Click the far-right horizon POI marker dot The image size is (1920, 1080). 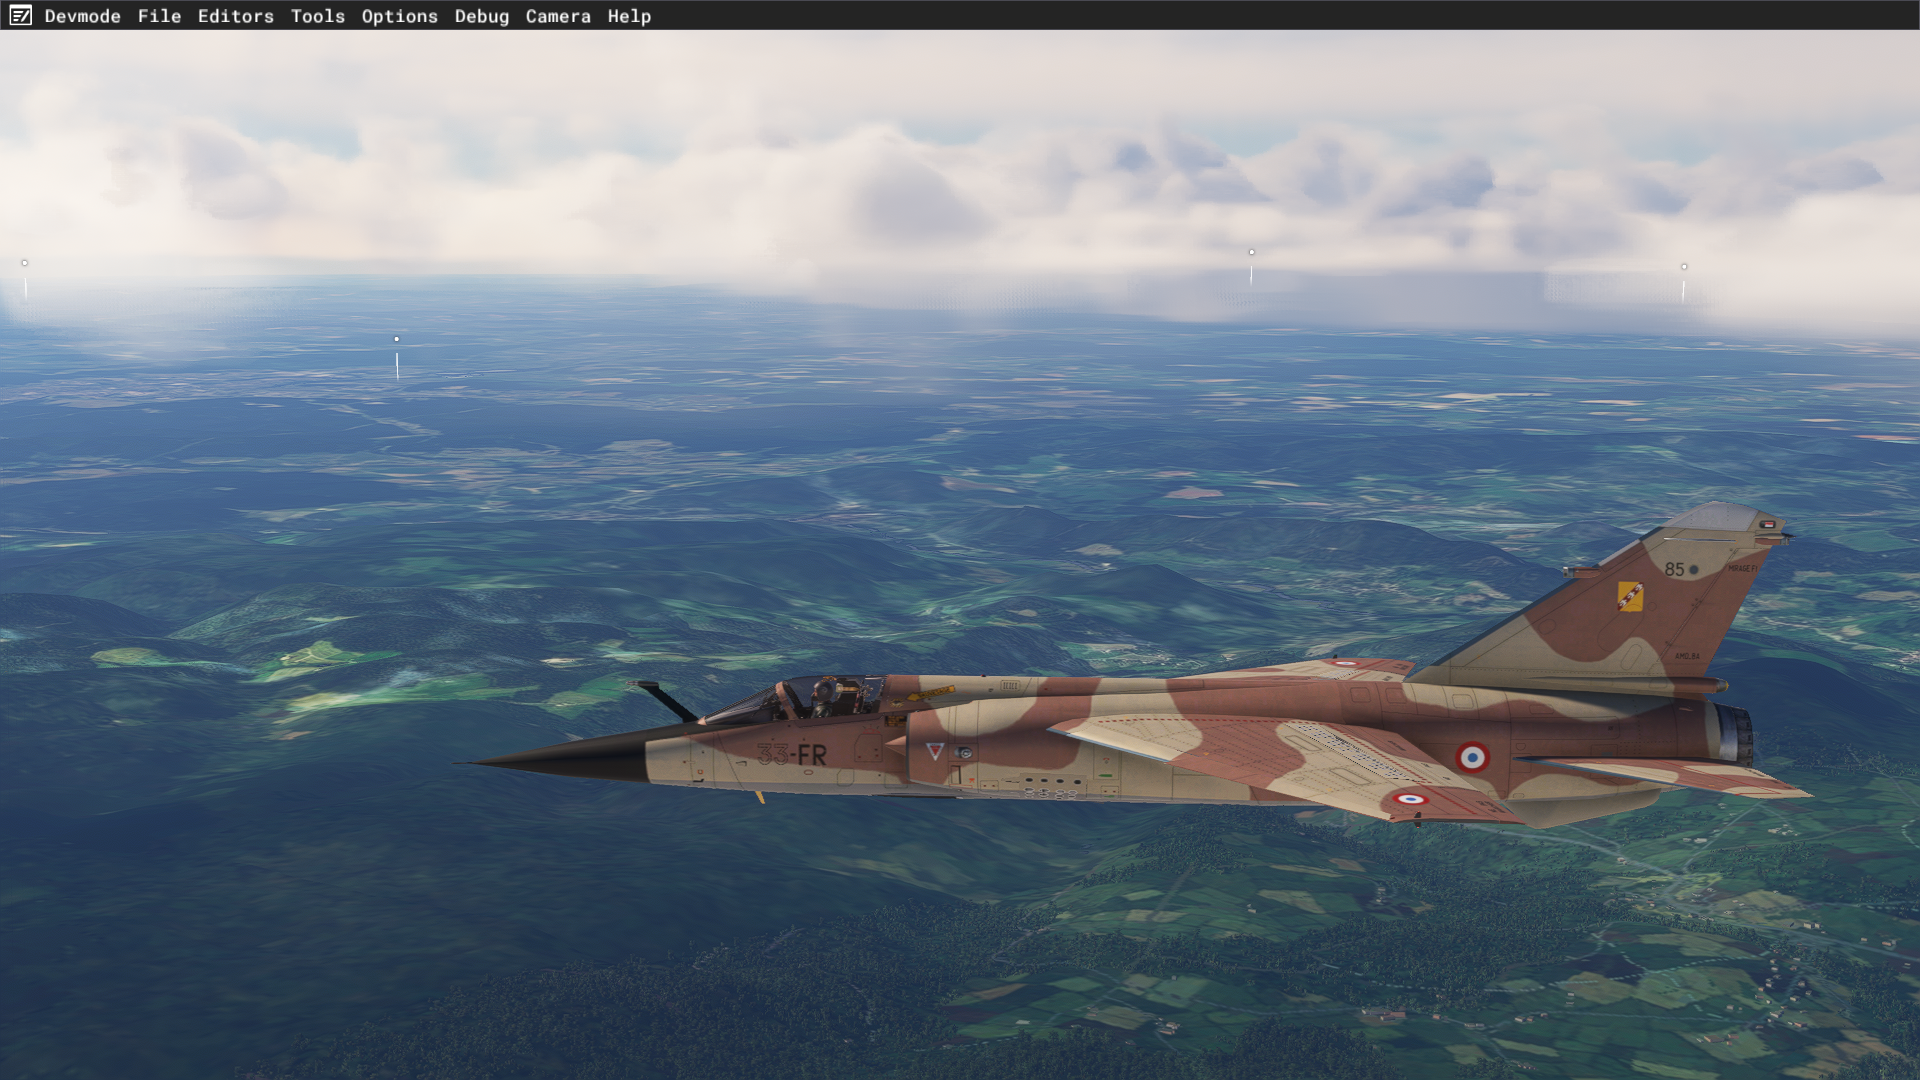(1684, 267)
